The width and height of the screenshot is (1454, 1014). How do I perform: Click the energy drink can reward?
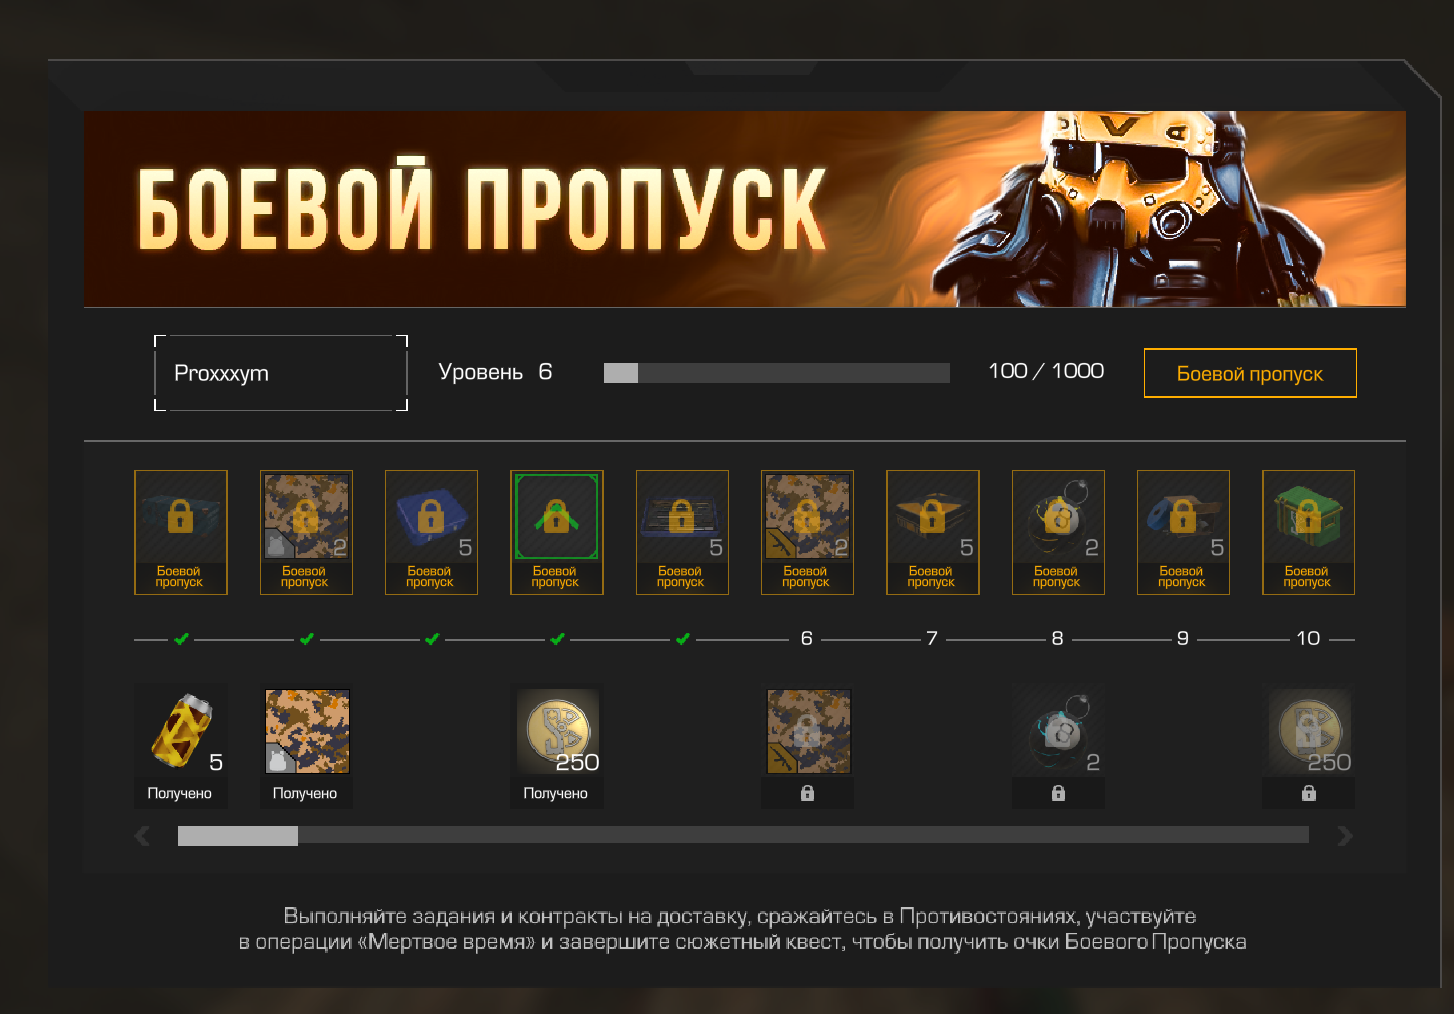[x=181, y=745]
